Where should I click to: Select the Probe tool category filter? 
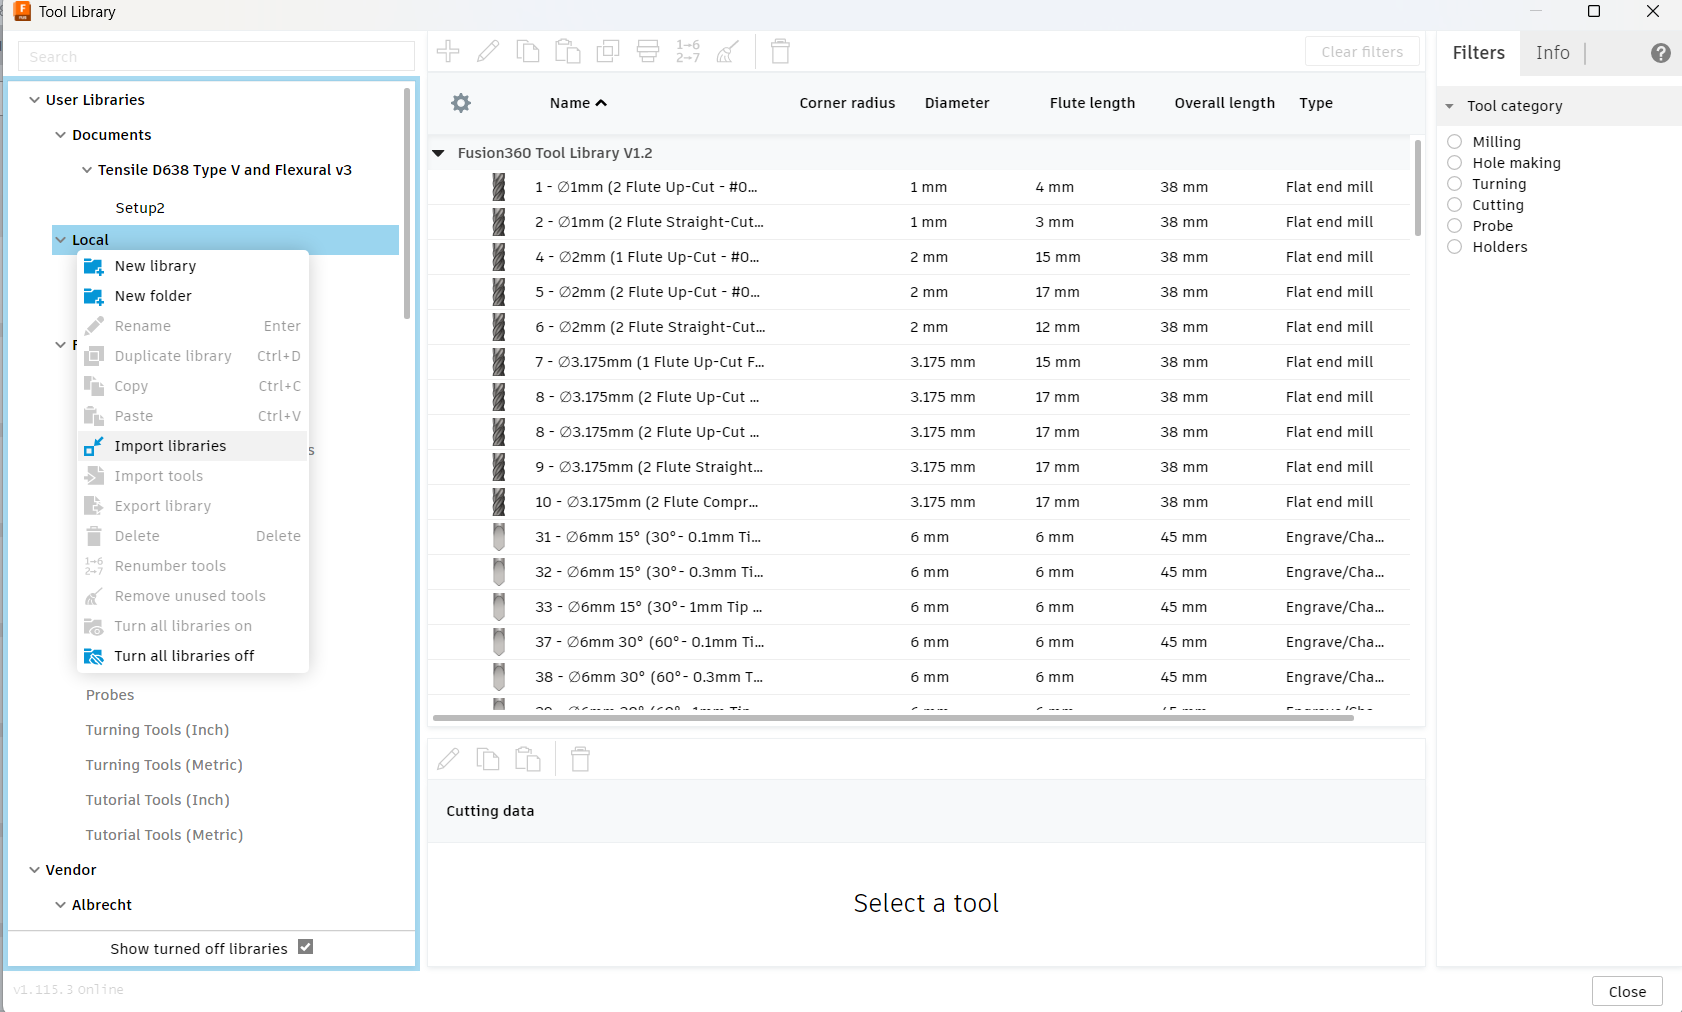(1455, 226)
